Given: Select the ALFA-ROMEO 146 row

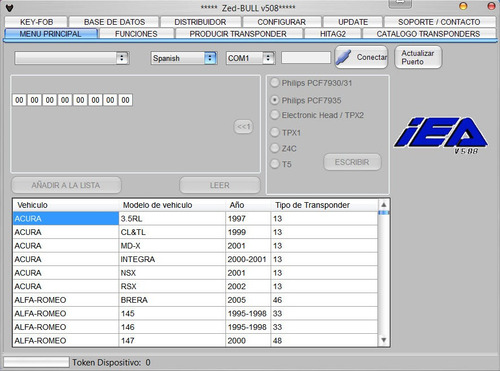Looking at the screenshot, I should [195, 327].
